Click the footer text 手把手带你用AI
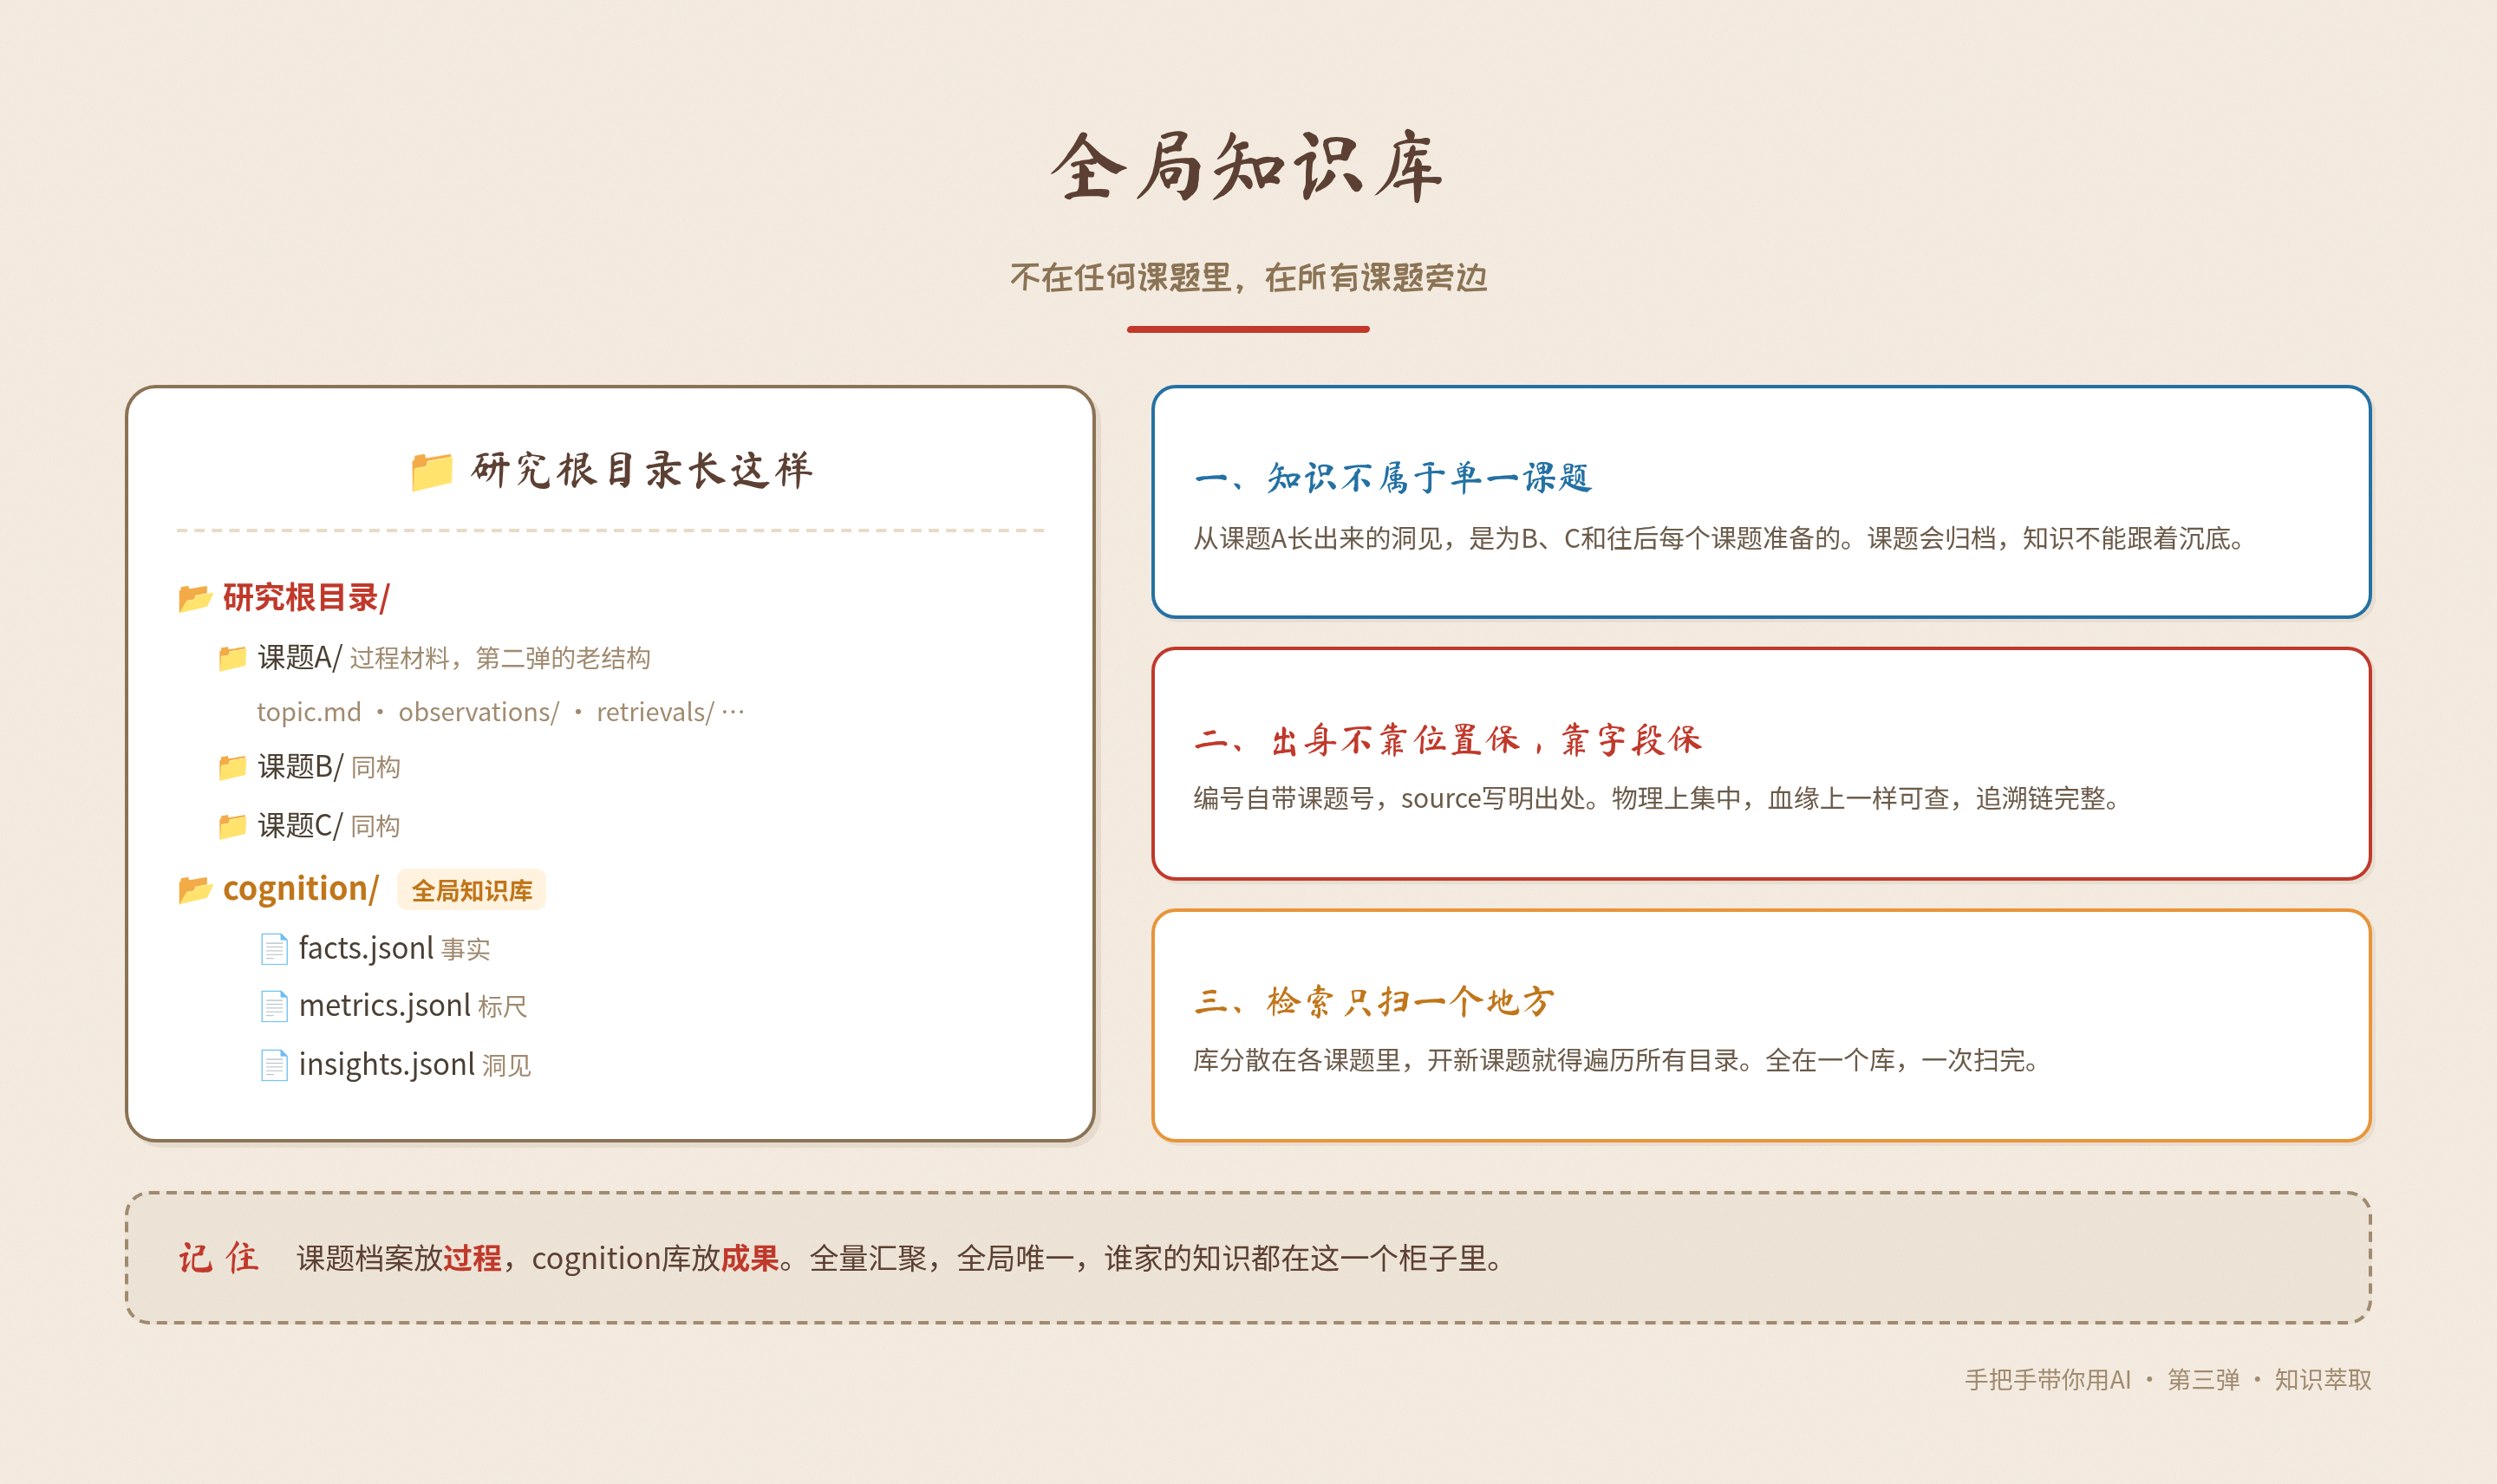The image size is (2497, 1484). point(2047,1380)
